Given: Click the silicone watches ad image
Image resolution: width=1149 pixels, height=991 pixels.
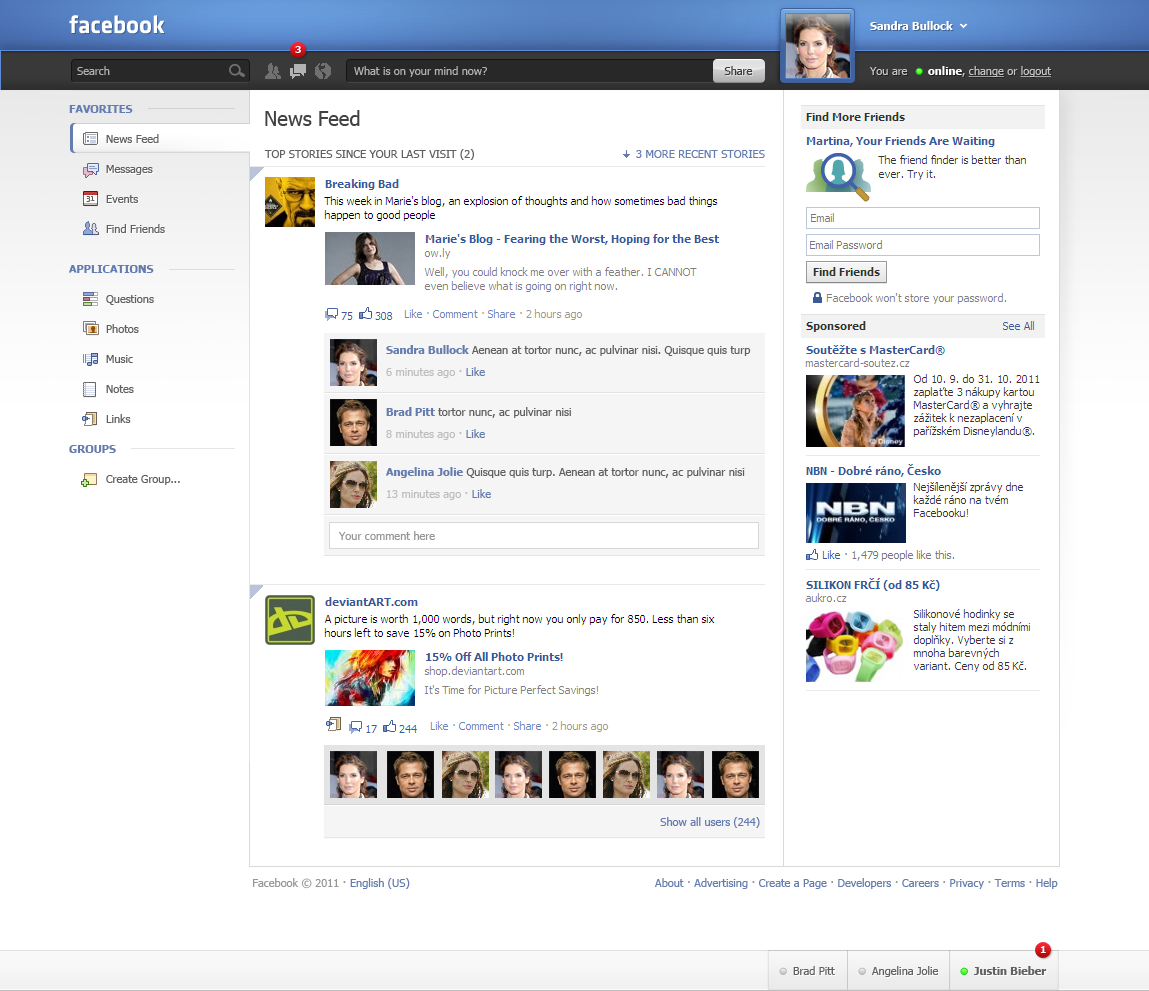Looking at the screenshot, I should [x=854, y=646].
